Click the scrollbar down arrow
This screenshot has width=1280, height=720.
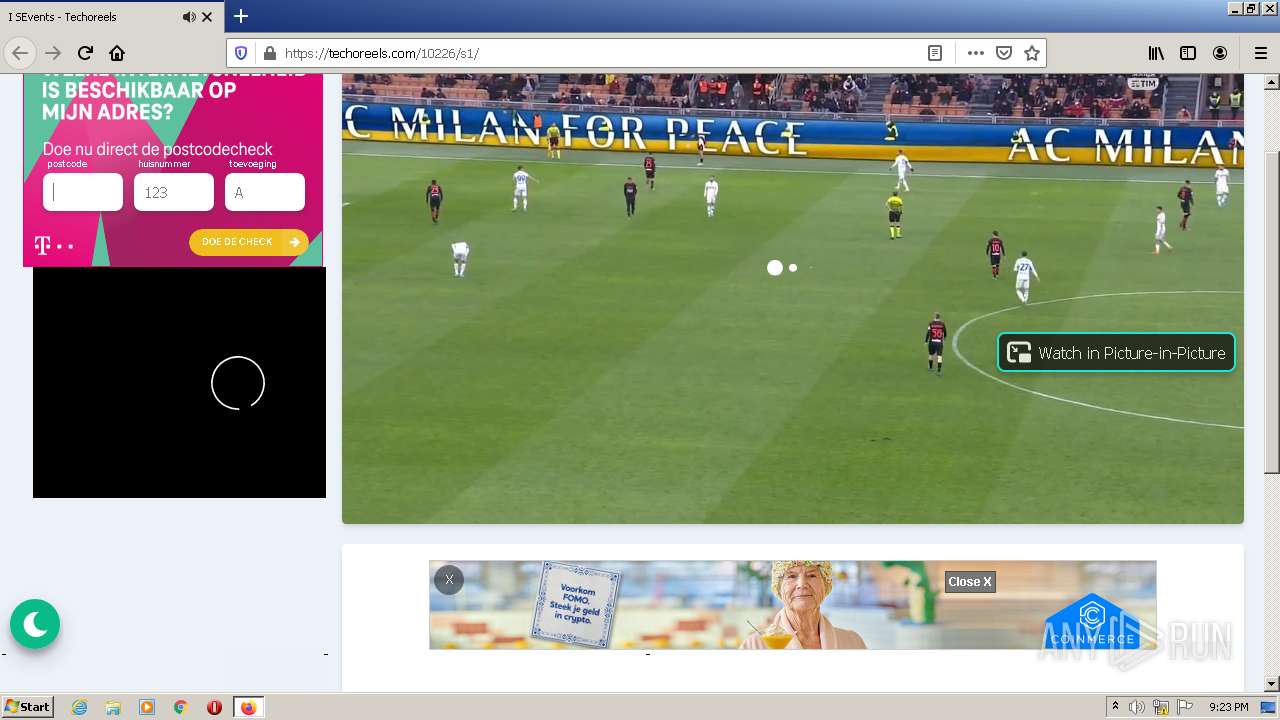coord(1272,684)
